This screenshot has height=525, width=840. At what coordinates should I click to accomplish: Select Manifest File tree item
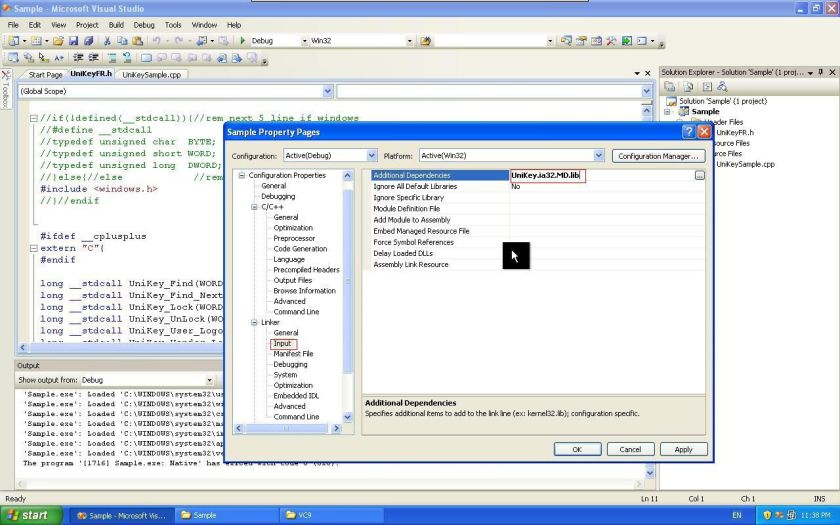[293, 354]
